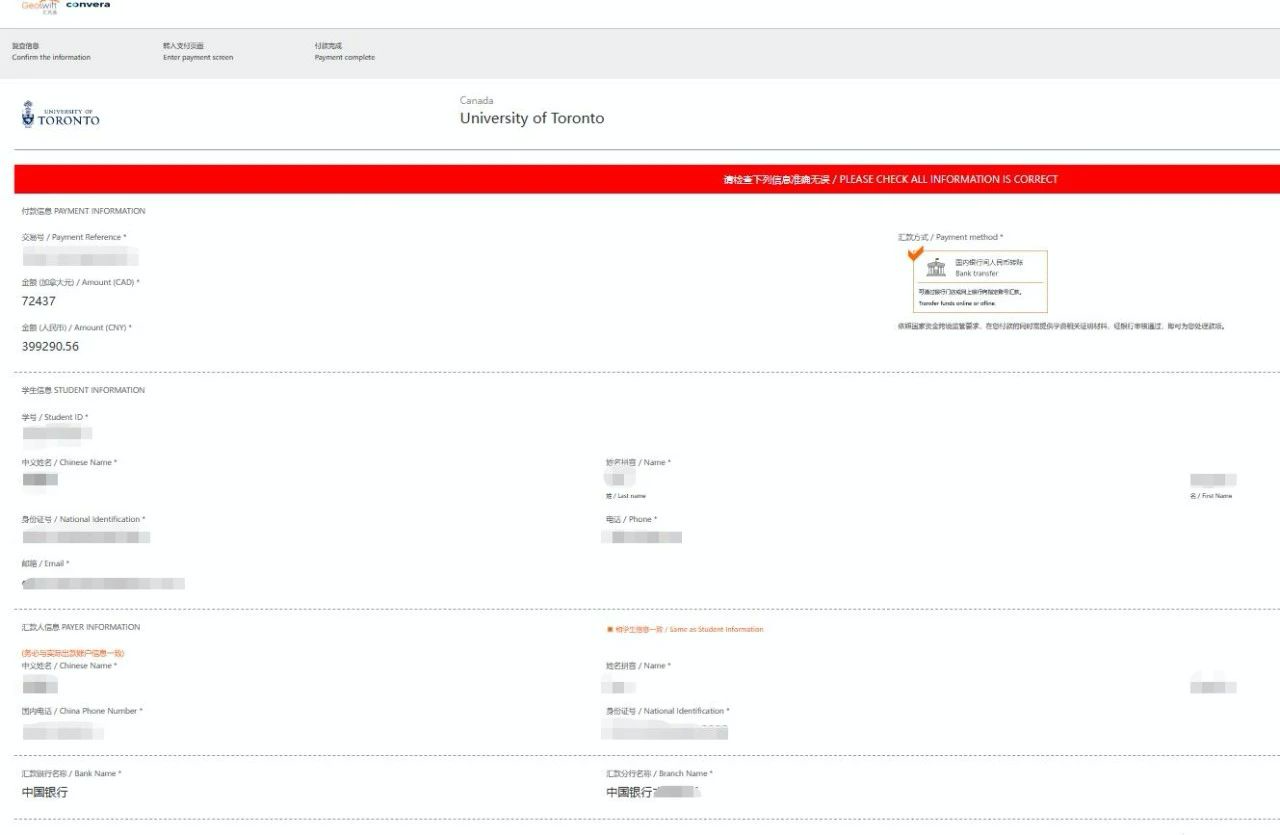Go to the 'Confirm the information' step
The width and height of the screenshot is (1280, 835).
point(51,52)
